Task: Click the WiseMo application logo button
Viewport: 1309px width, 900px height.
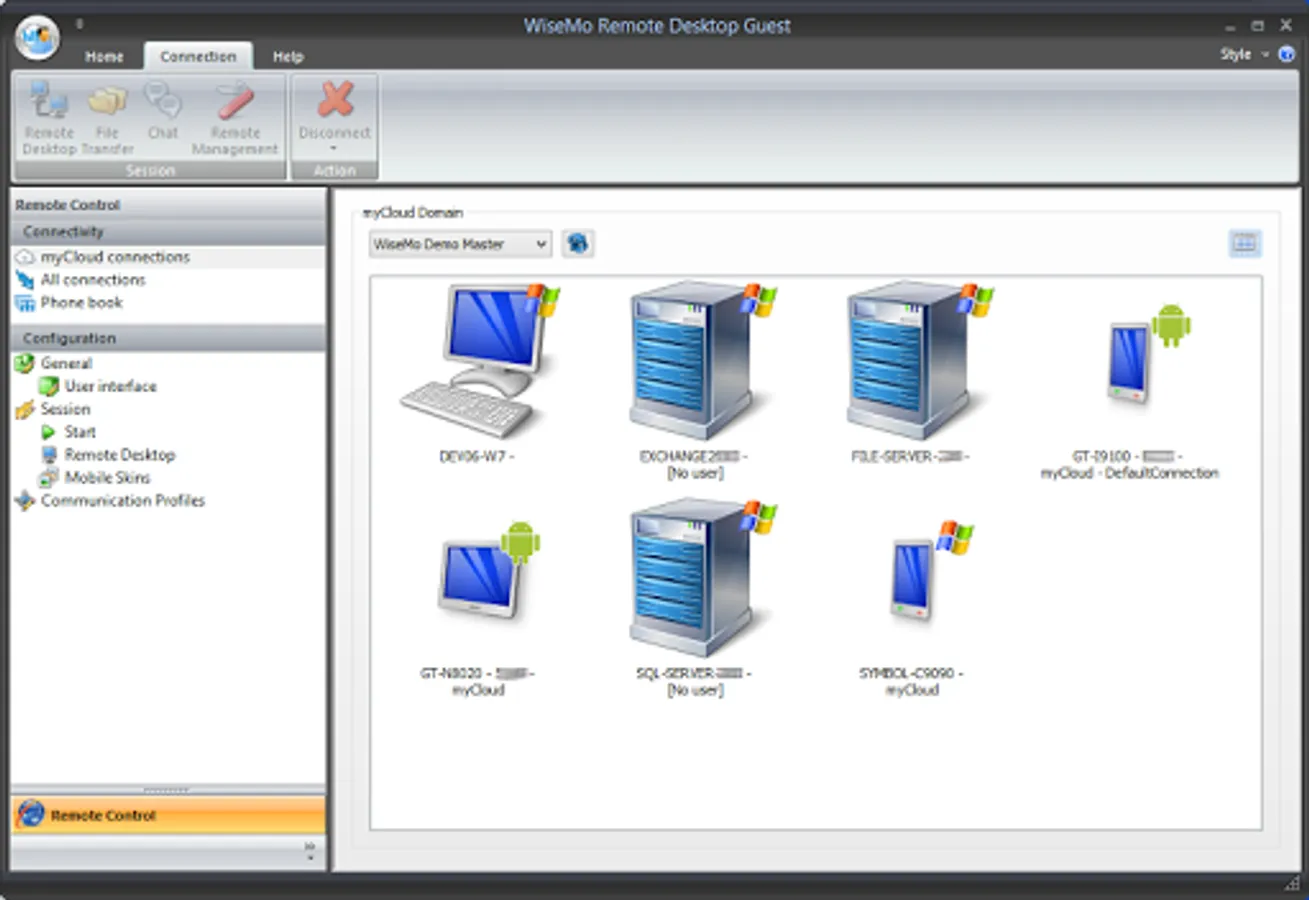Action: (x=36, y=37)
